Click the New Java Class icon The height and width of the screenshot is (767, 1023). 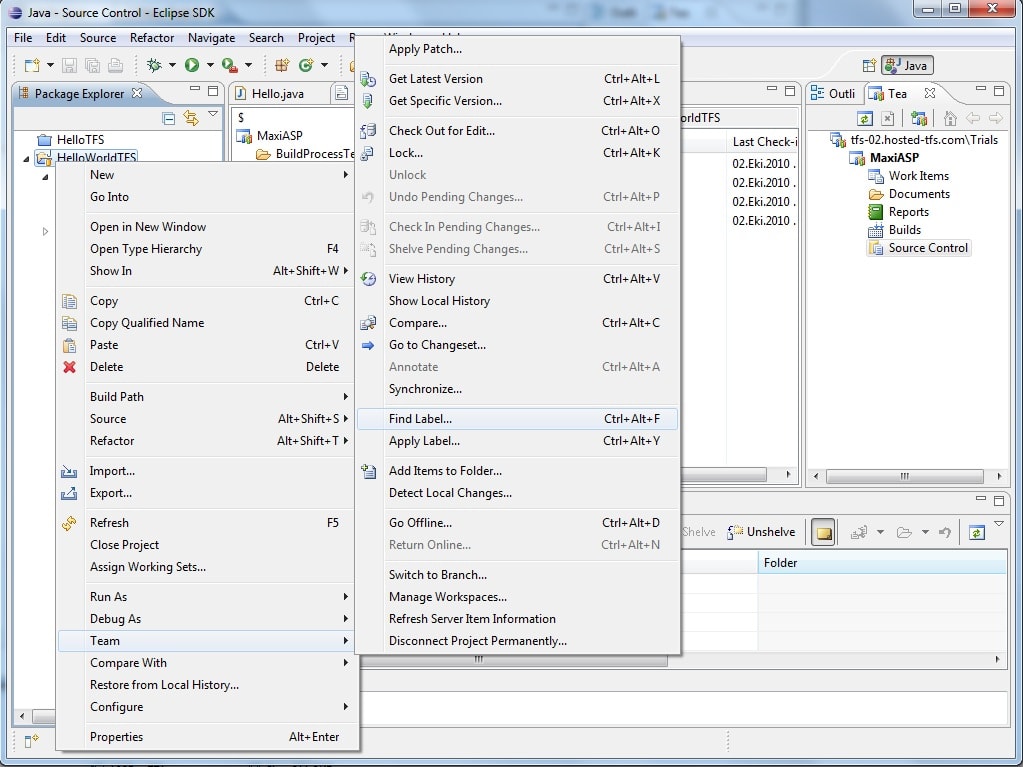coord(306,65)
